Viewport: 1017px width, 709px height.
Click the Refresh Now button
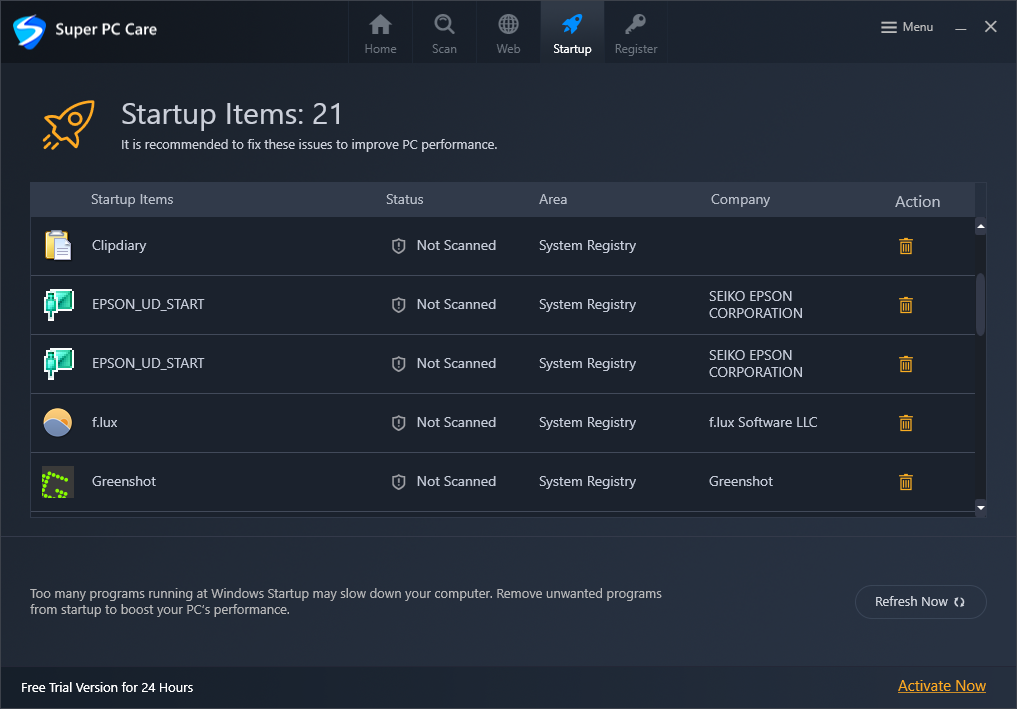tap(920, 602)
